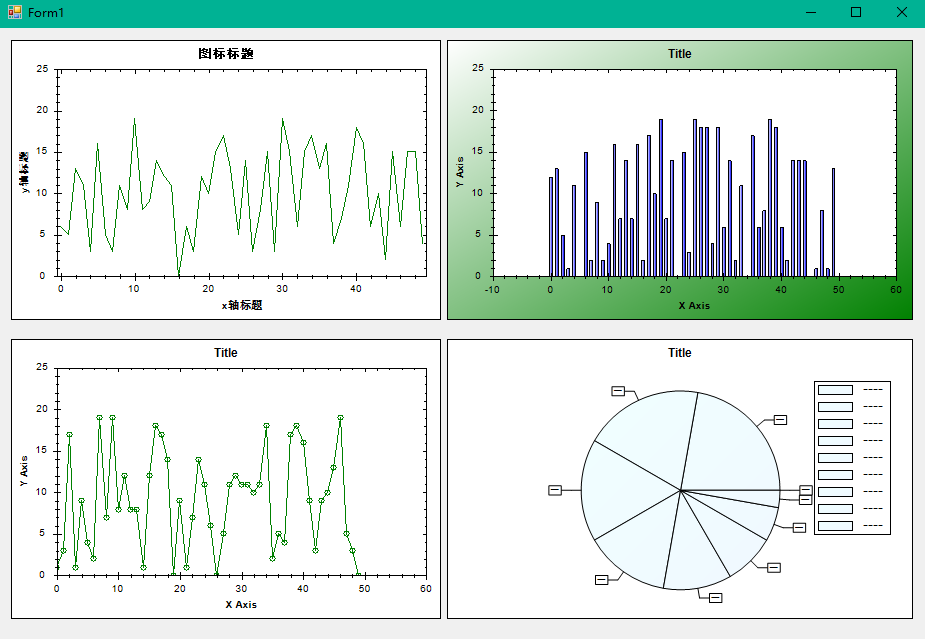Select the 'y轴标题' vertical axis label
The height and width of the screenshot is (639, 925).
24,172
